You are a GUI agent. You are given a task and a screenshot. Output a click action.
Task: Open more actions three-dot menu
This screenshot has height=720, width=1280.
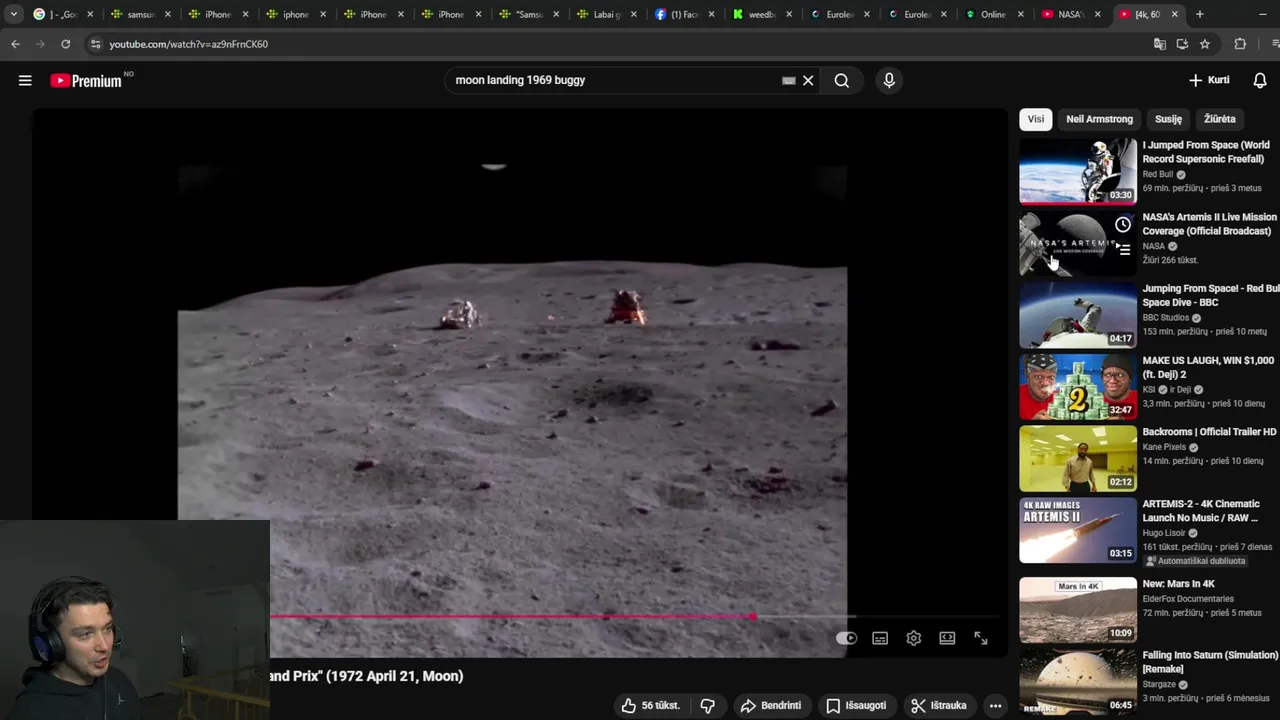pos(995,706)
